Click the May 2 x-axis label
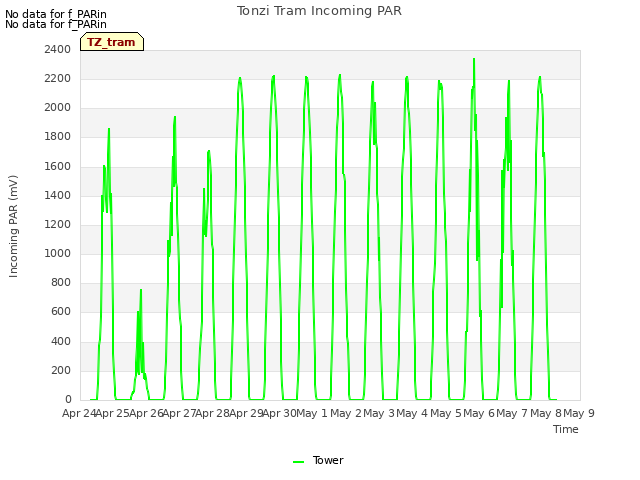The image size is (640, 480). coord(346,413)
